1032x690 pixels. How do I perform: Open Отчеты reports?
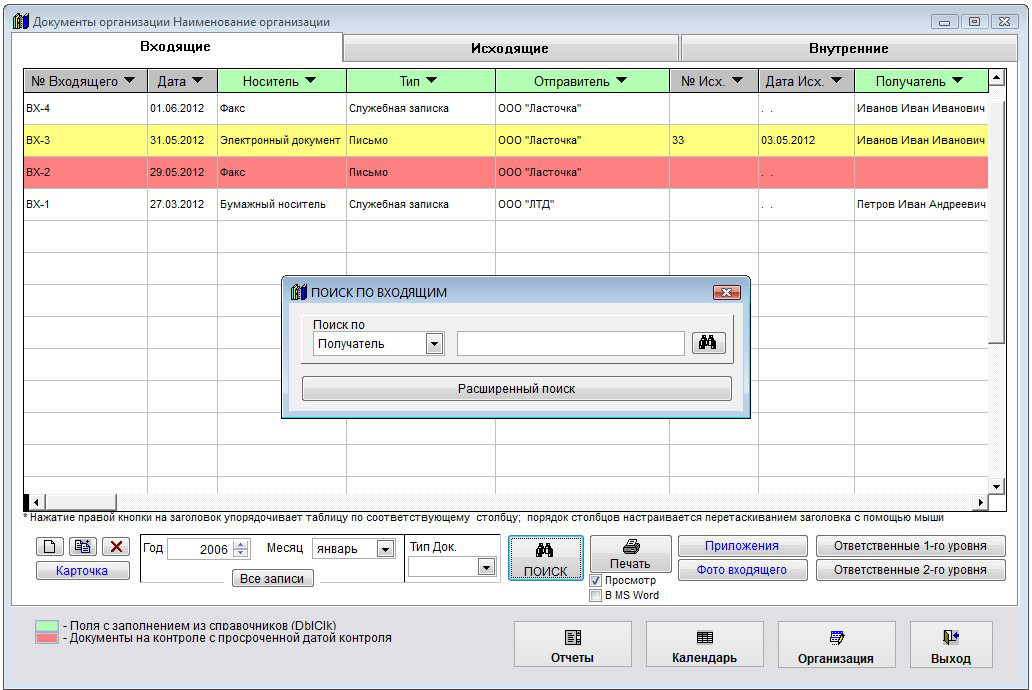point(573,645)
